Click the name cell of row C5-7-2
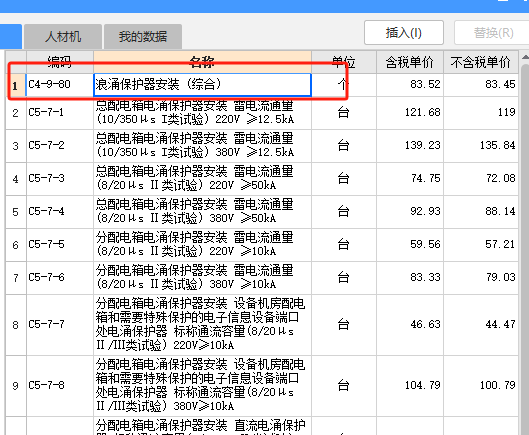Image resolution: width=529 pixels, height=435 pixels. tap(202, 146)
